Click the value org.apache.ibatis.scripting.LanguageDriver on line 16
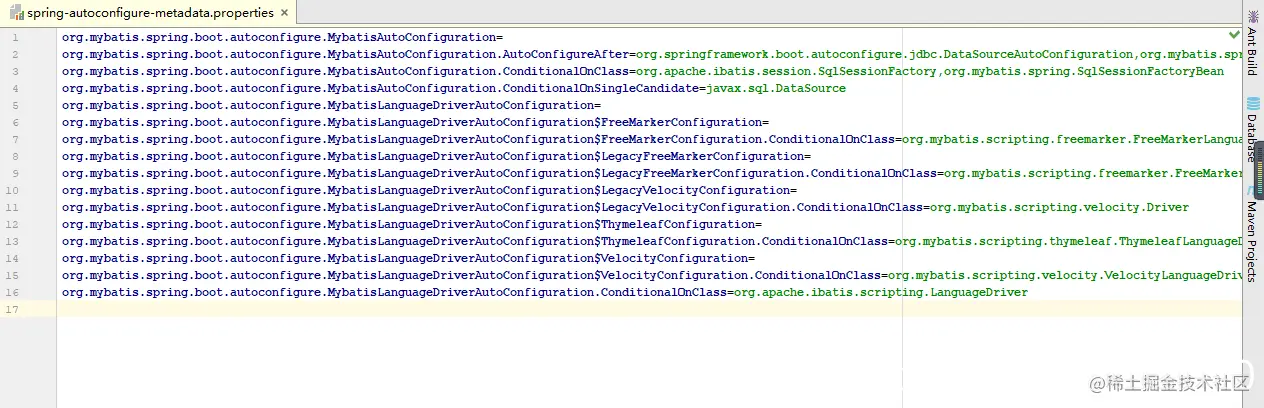Viewport: 1264px width, 408px height. click(881, 292)
